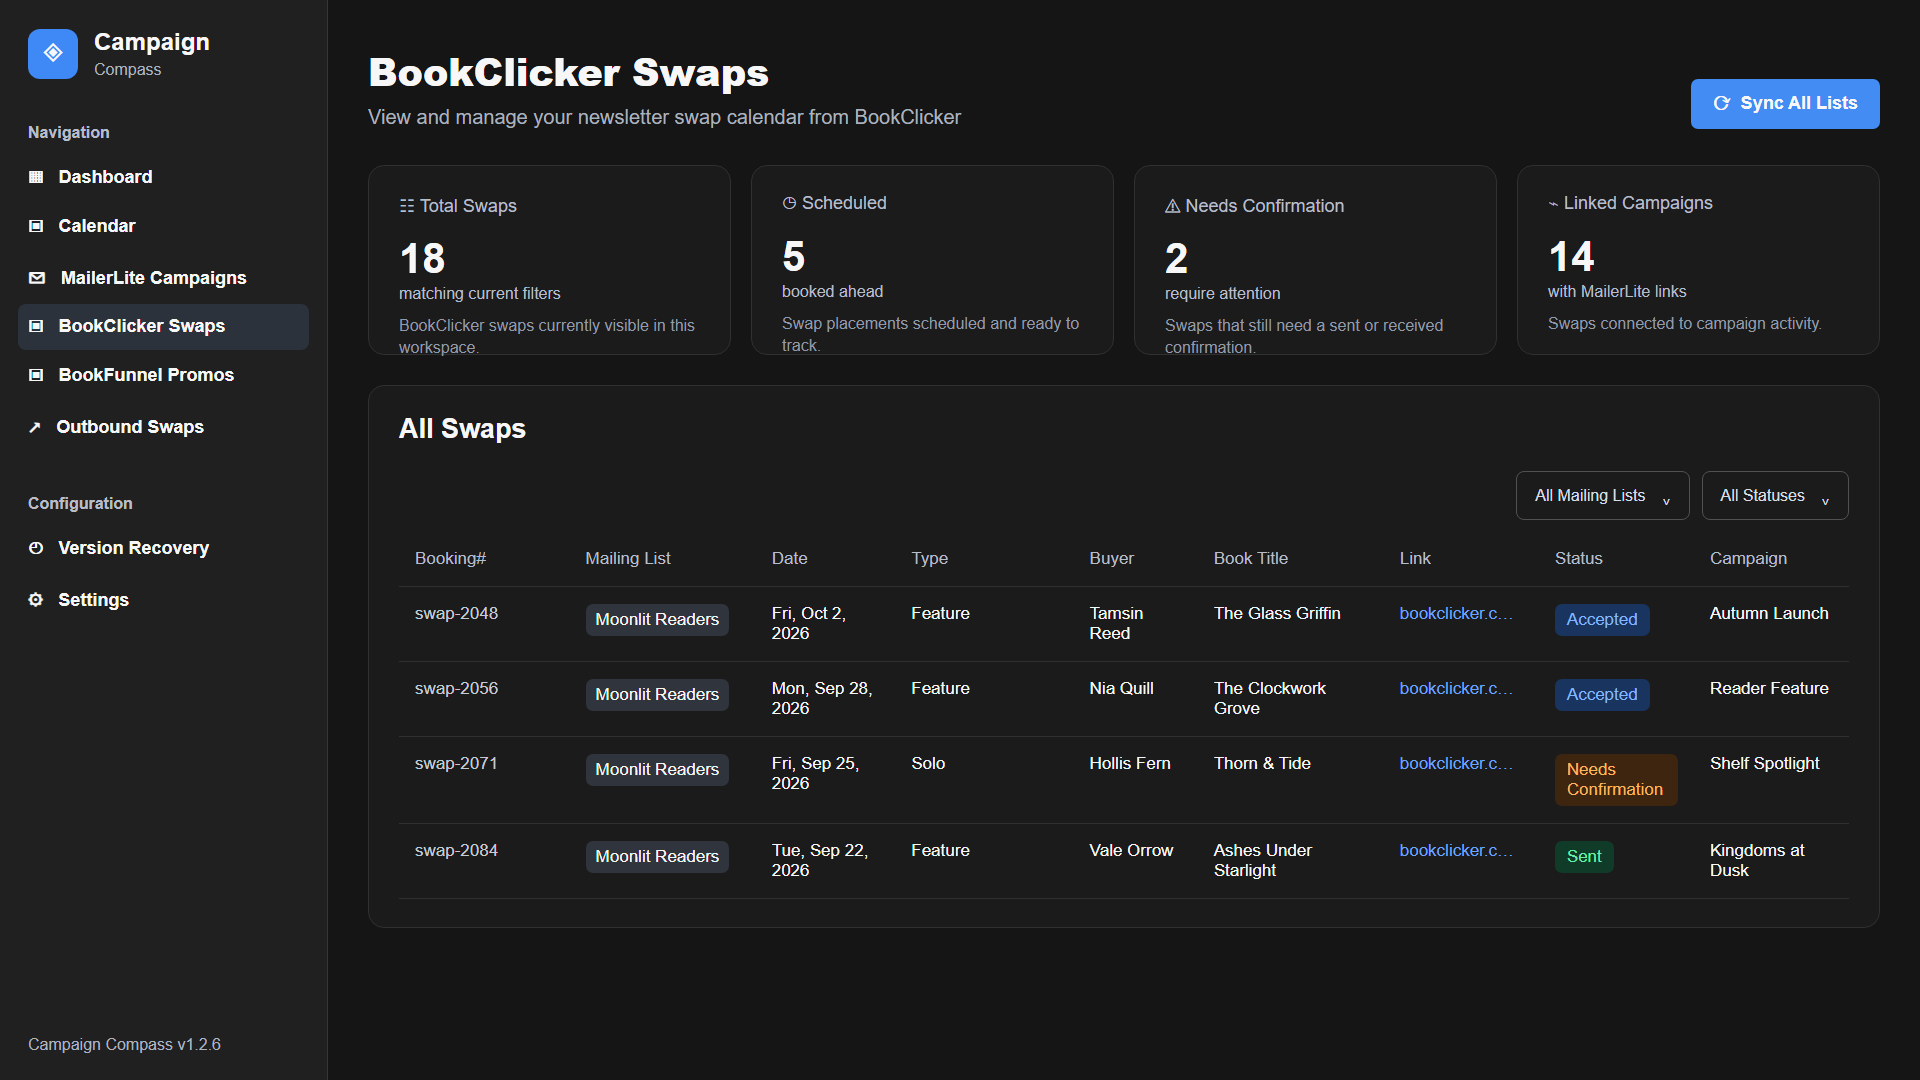The image size is (1920, 1080).
Task: Click Kingdoms at Dusk campaign cell
Action: (x=1756, y=861)
